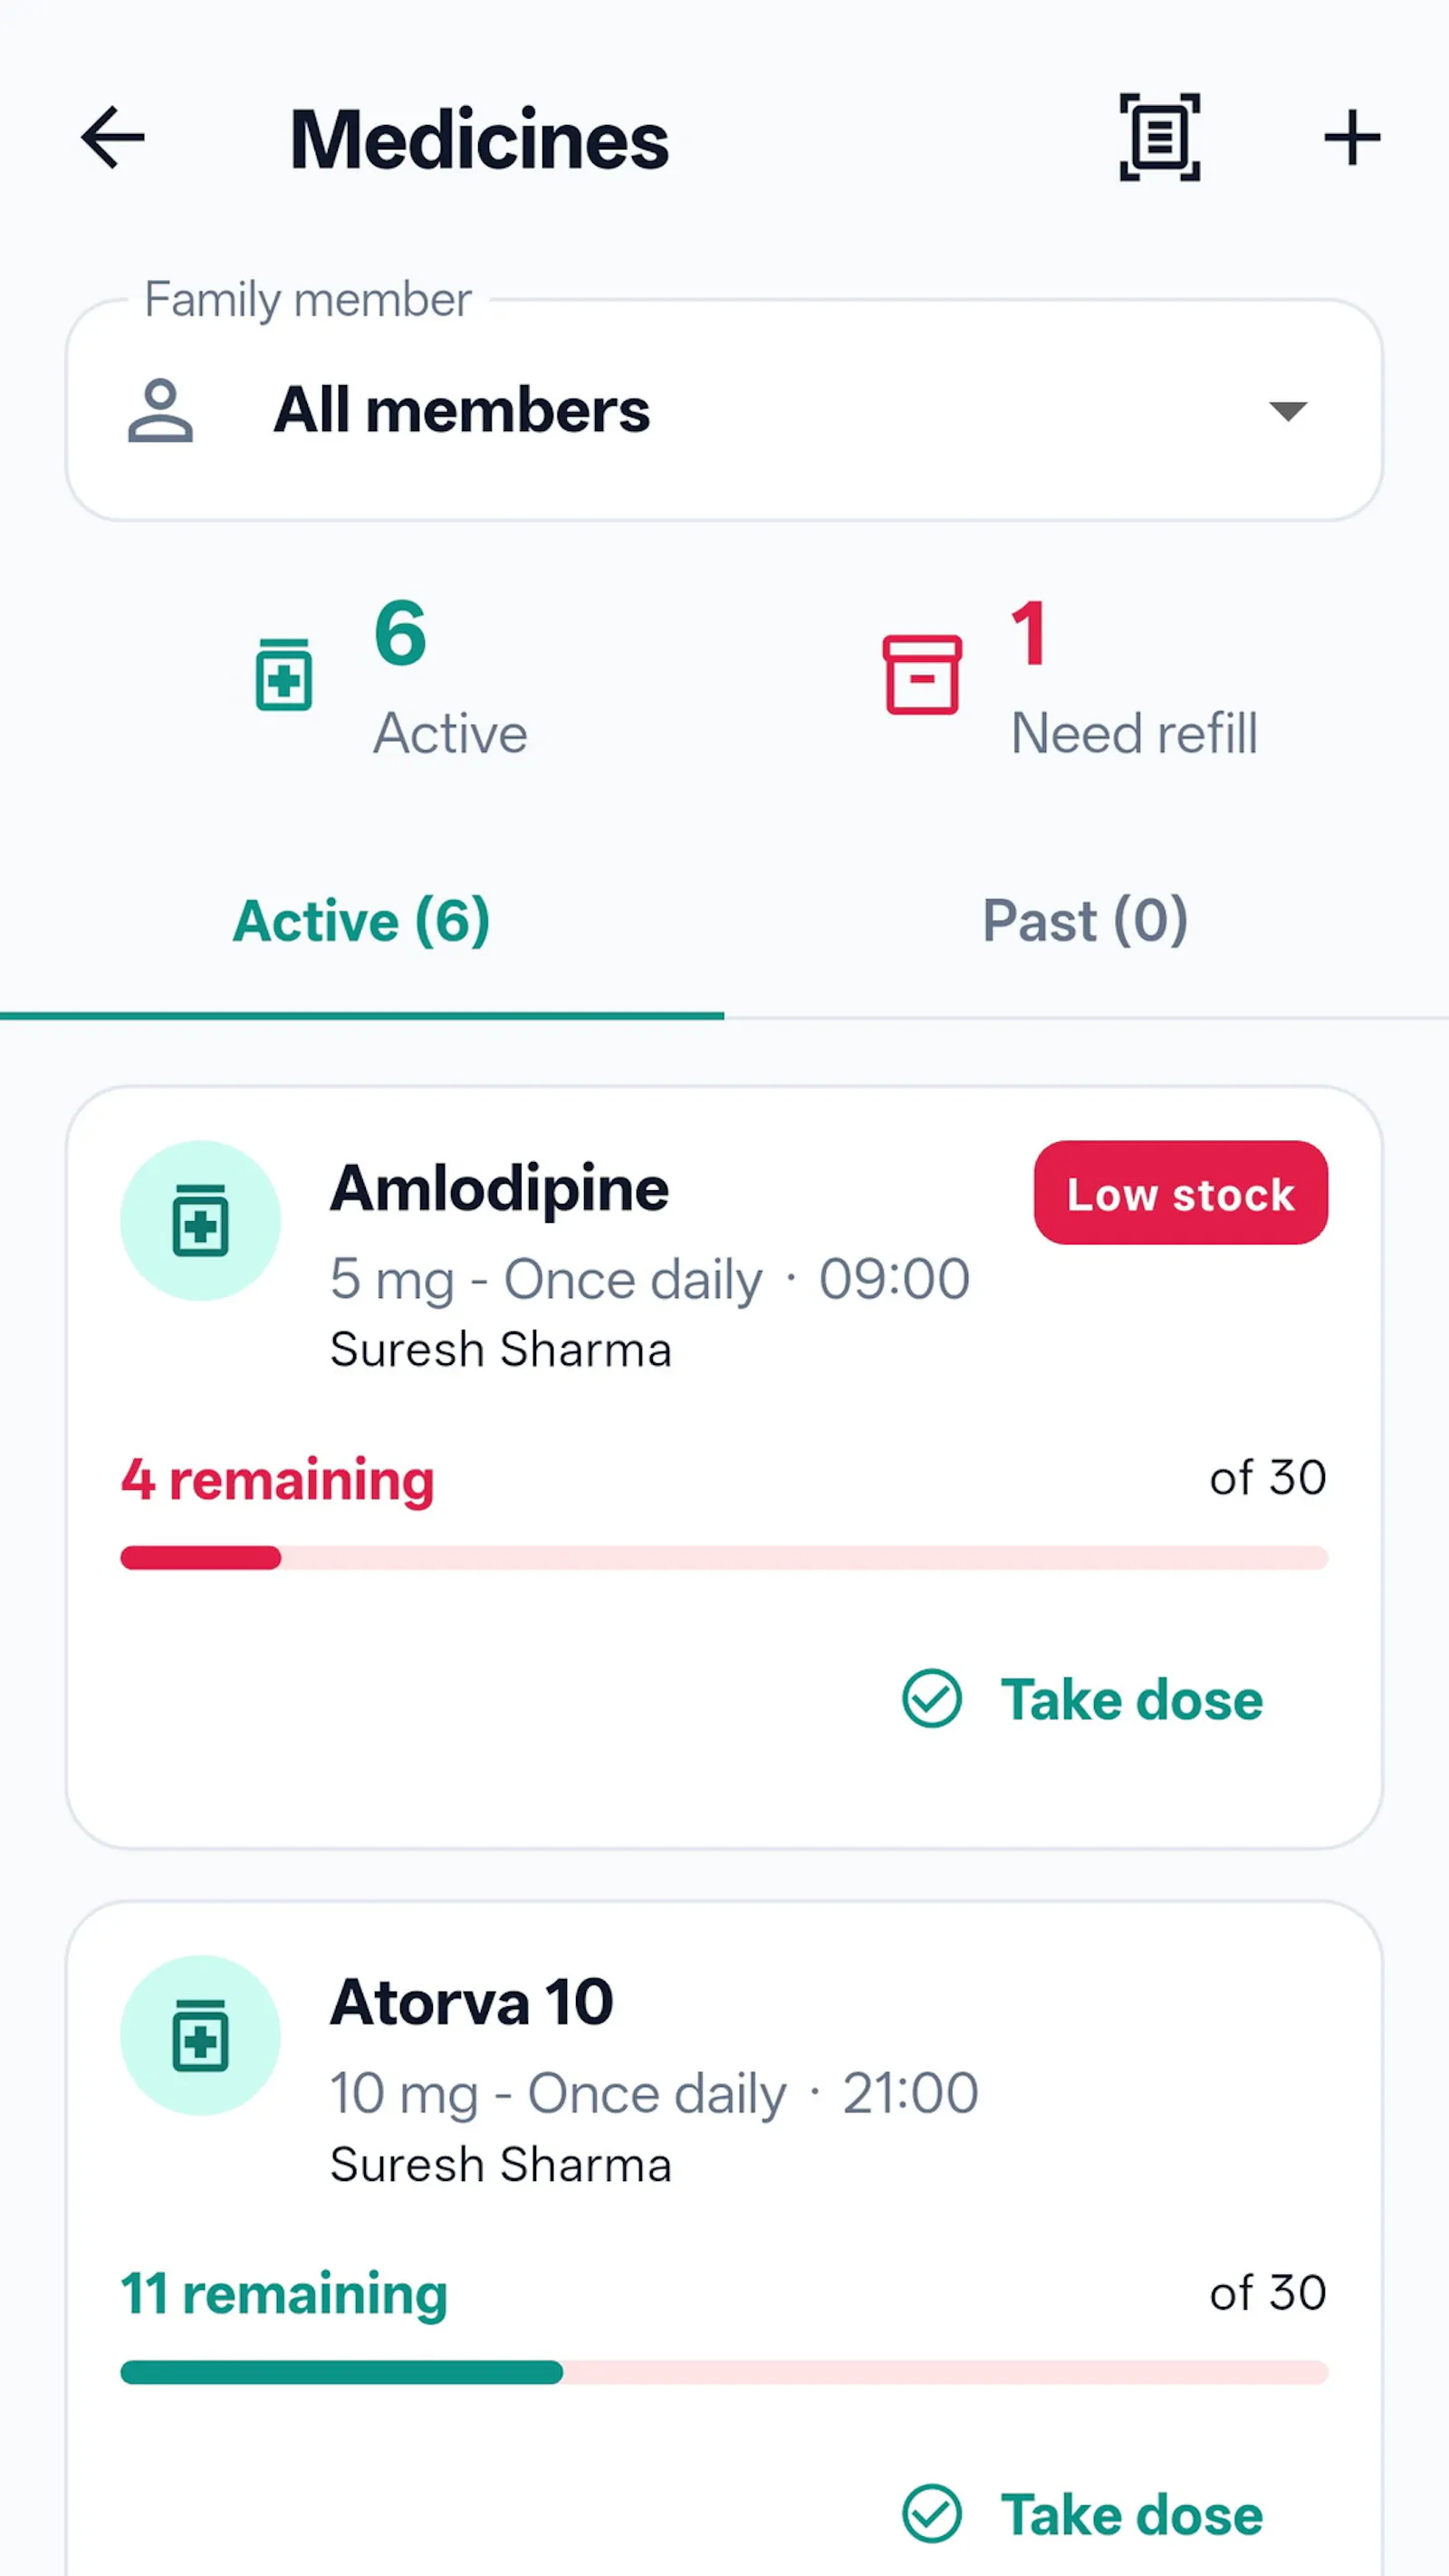Open the All members selector
This screenshot has height=2576, width=1449.
(724, 410)
